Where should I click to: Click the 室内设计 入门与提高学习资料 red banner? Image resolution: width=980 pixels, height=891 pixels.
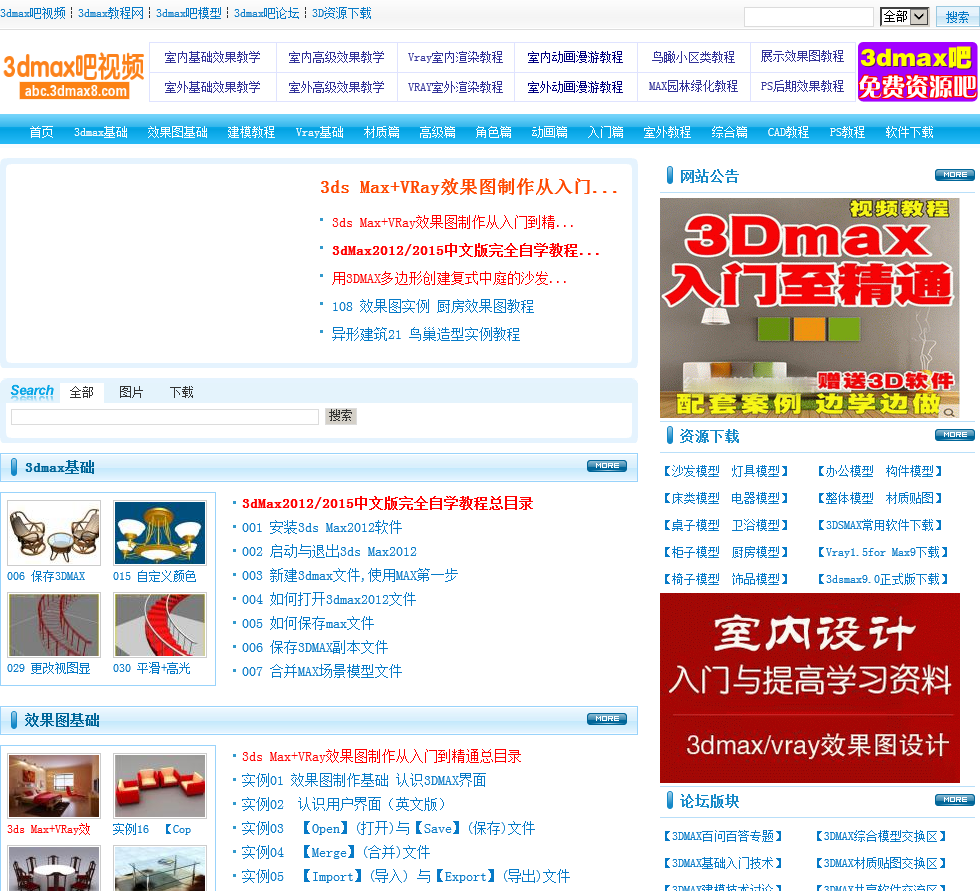tap(809, 688)
